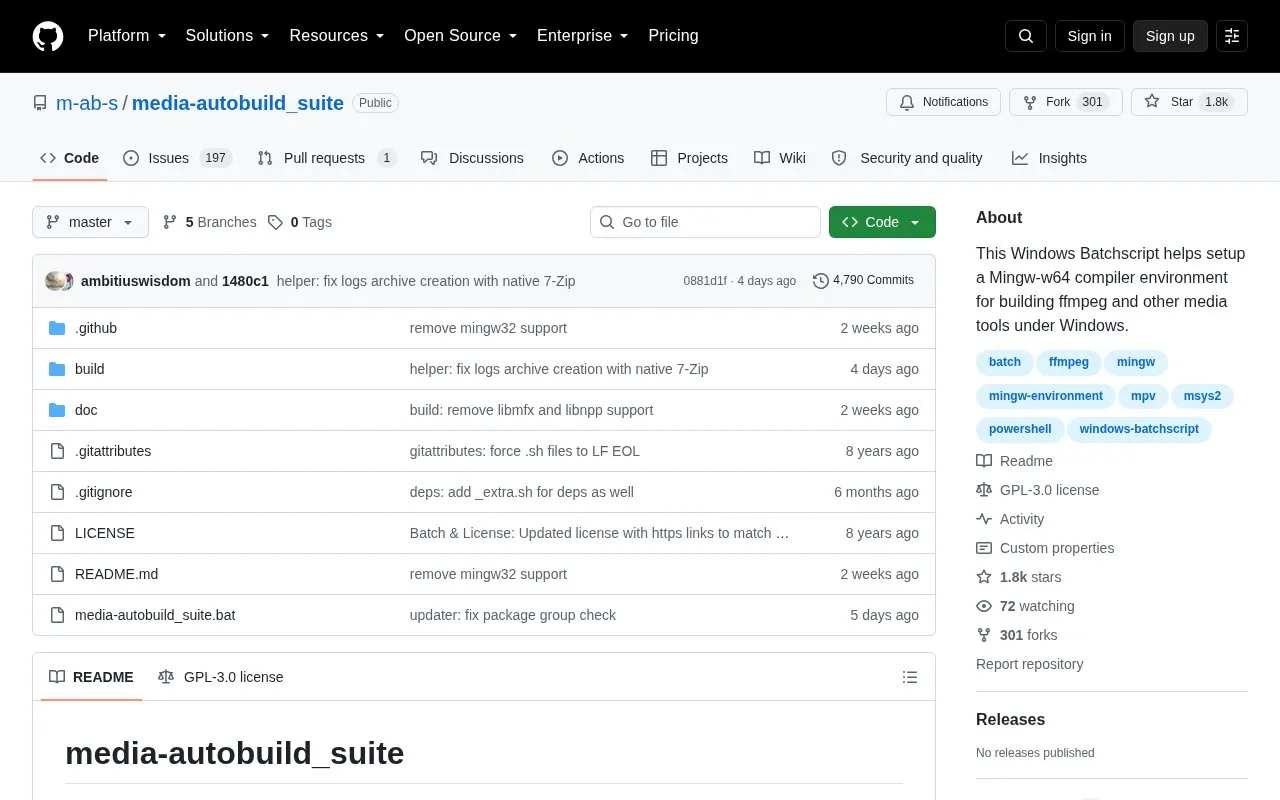This screenshot has width=1280, height=800.
Task: Open the Wiki tab
Action: [780, 158]
